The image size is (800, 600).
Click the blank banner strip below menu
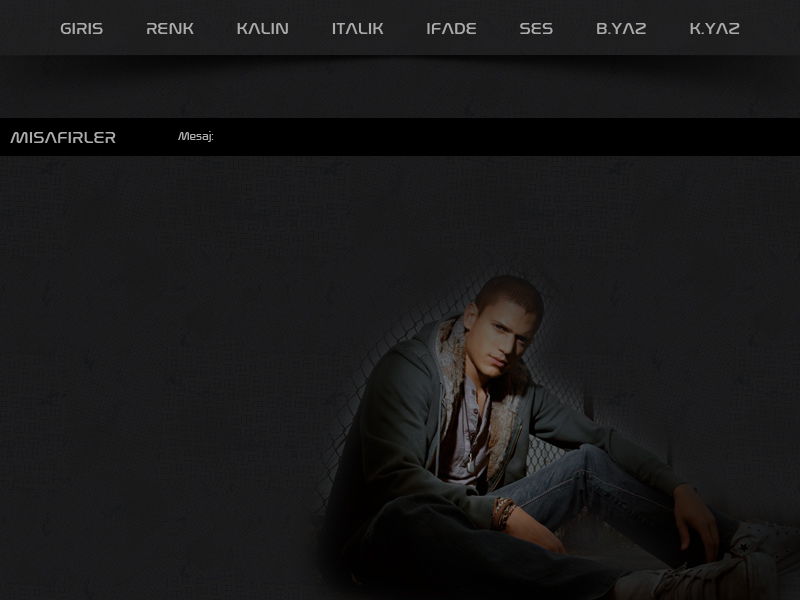(x=400, y=88)
